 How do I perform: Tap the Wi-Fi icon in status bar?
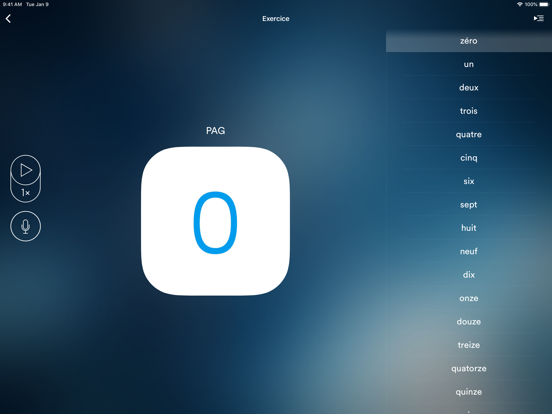(x=520, y=4)
